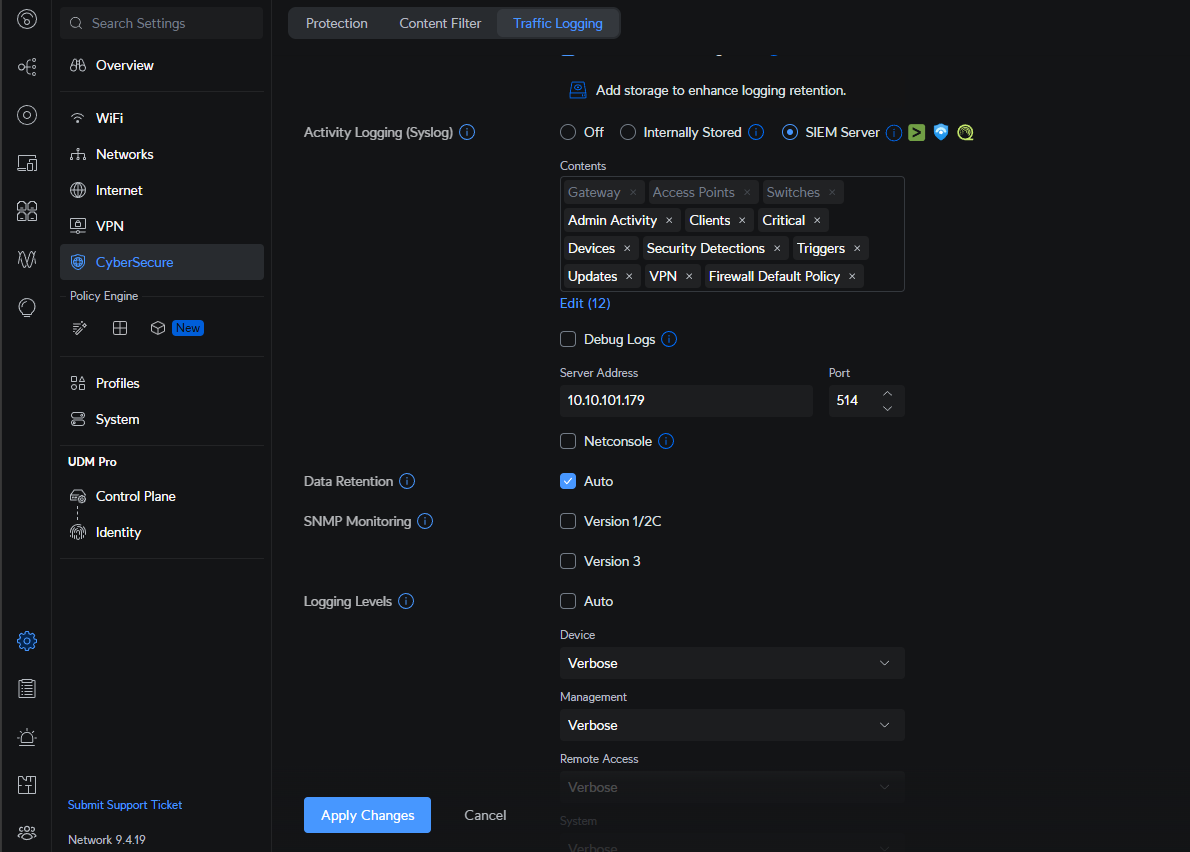Open the target-shaped icon in left rail

point(27,115)
